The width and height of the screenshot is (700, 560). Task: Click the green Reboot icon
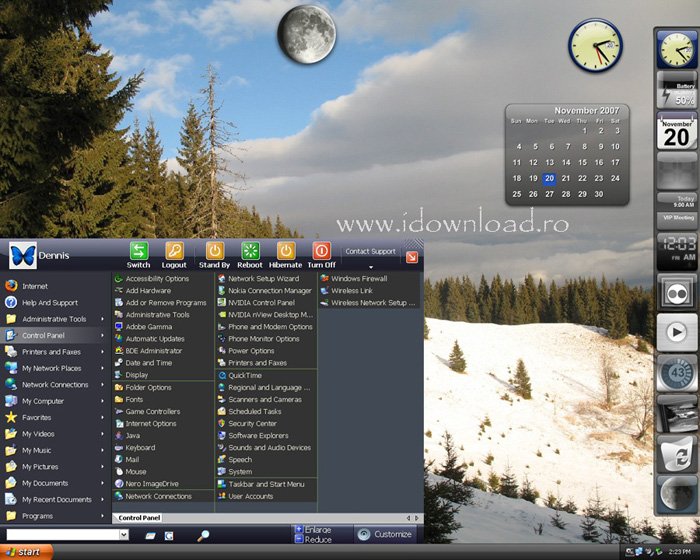tap(250, 251)
